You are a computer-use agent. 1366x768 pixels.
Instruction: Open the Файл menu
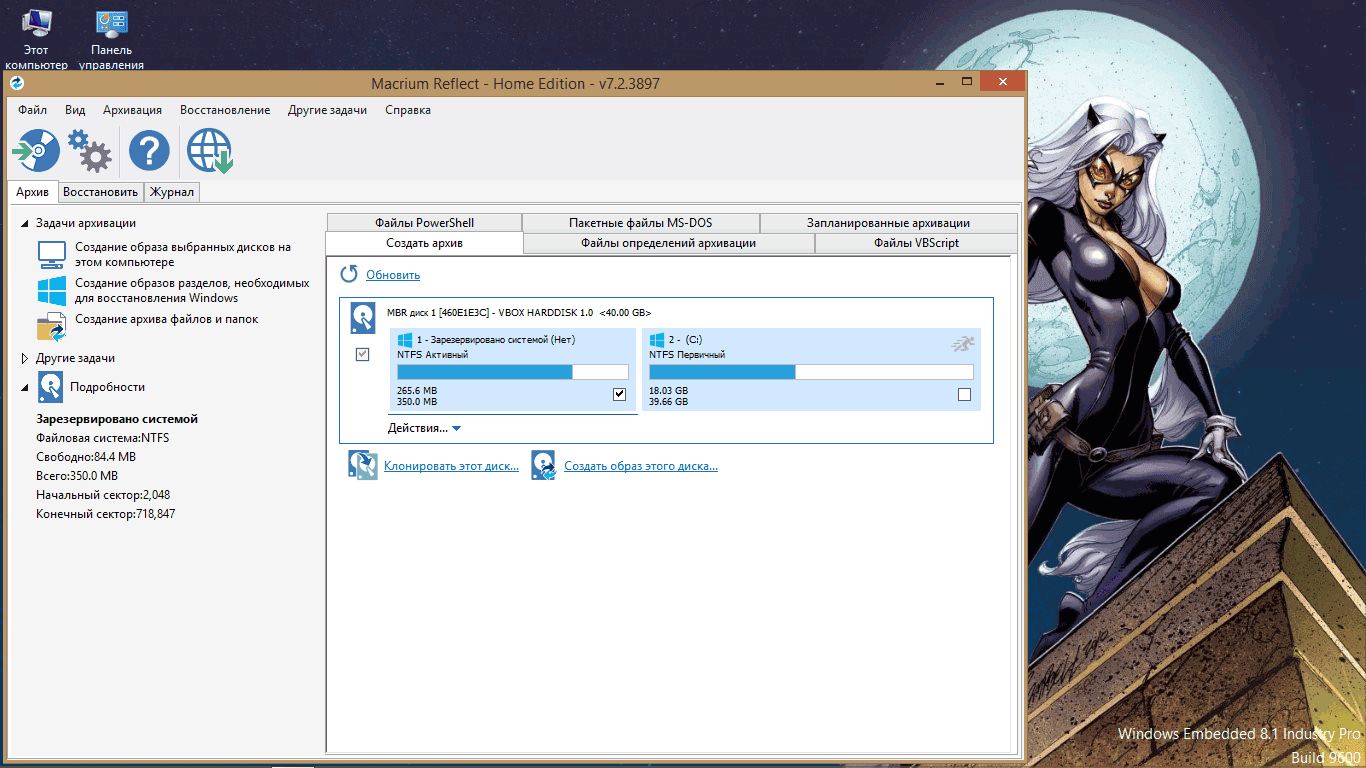tap(33, 110)
